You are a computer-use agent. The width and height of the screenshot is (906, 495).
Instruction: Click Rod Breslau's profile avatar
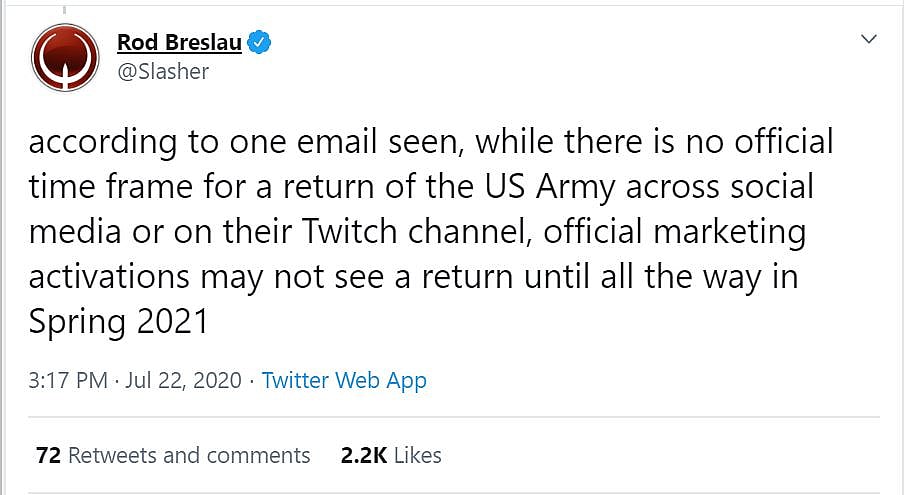[x=65, y=57]
